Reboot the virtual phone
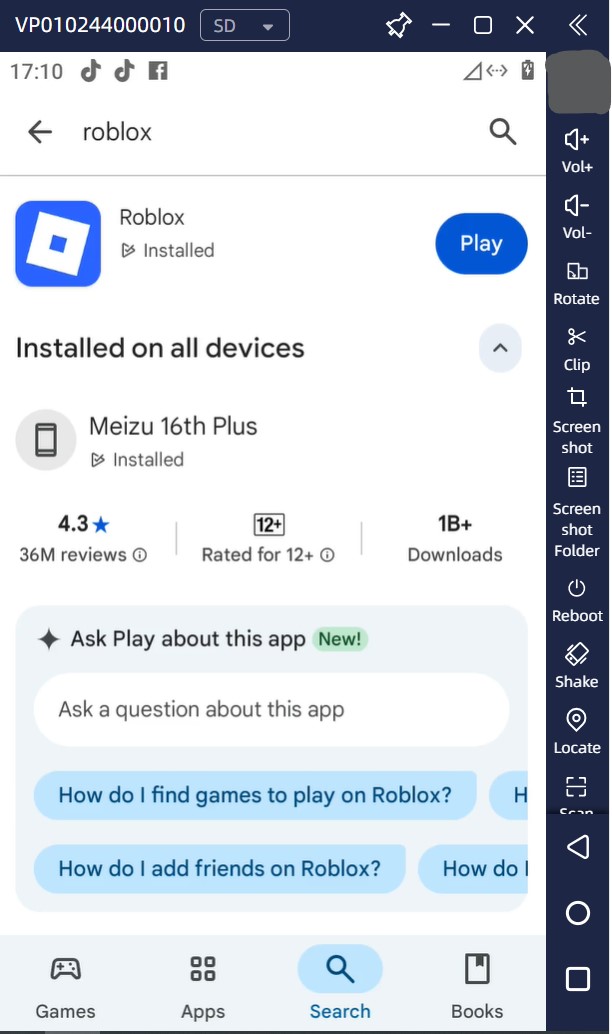The image size is (612, 1034). point(576,588)
